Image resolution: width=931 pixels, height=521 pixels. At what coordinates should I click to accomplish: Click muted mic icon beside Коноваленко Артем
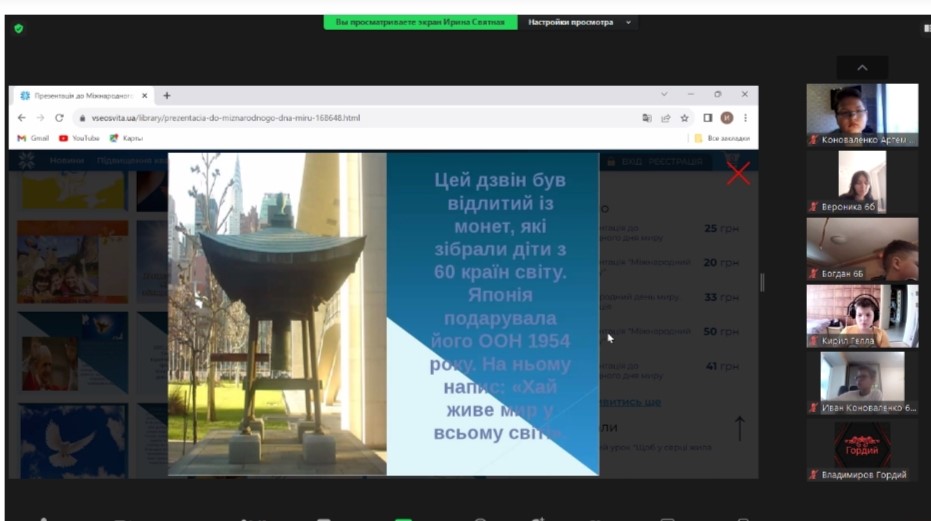(813, 140)
